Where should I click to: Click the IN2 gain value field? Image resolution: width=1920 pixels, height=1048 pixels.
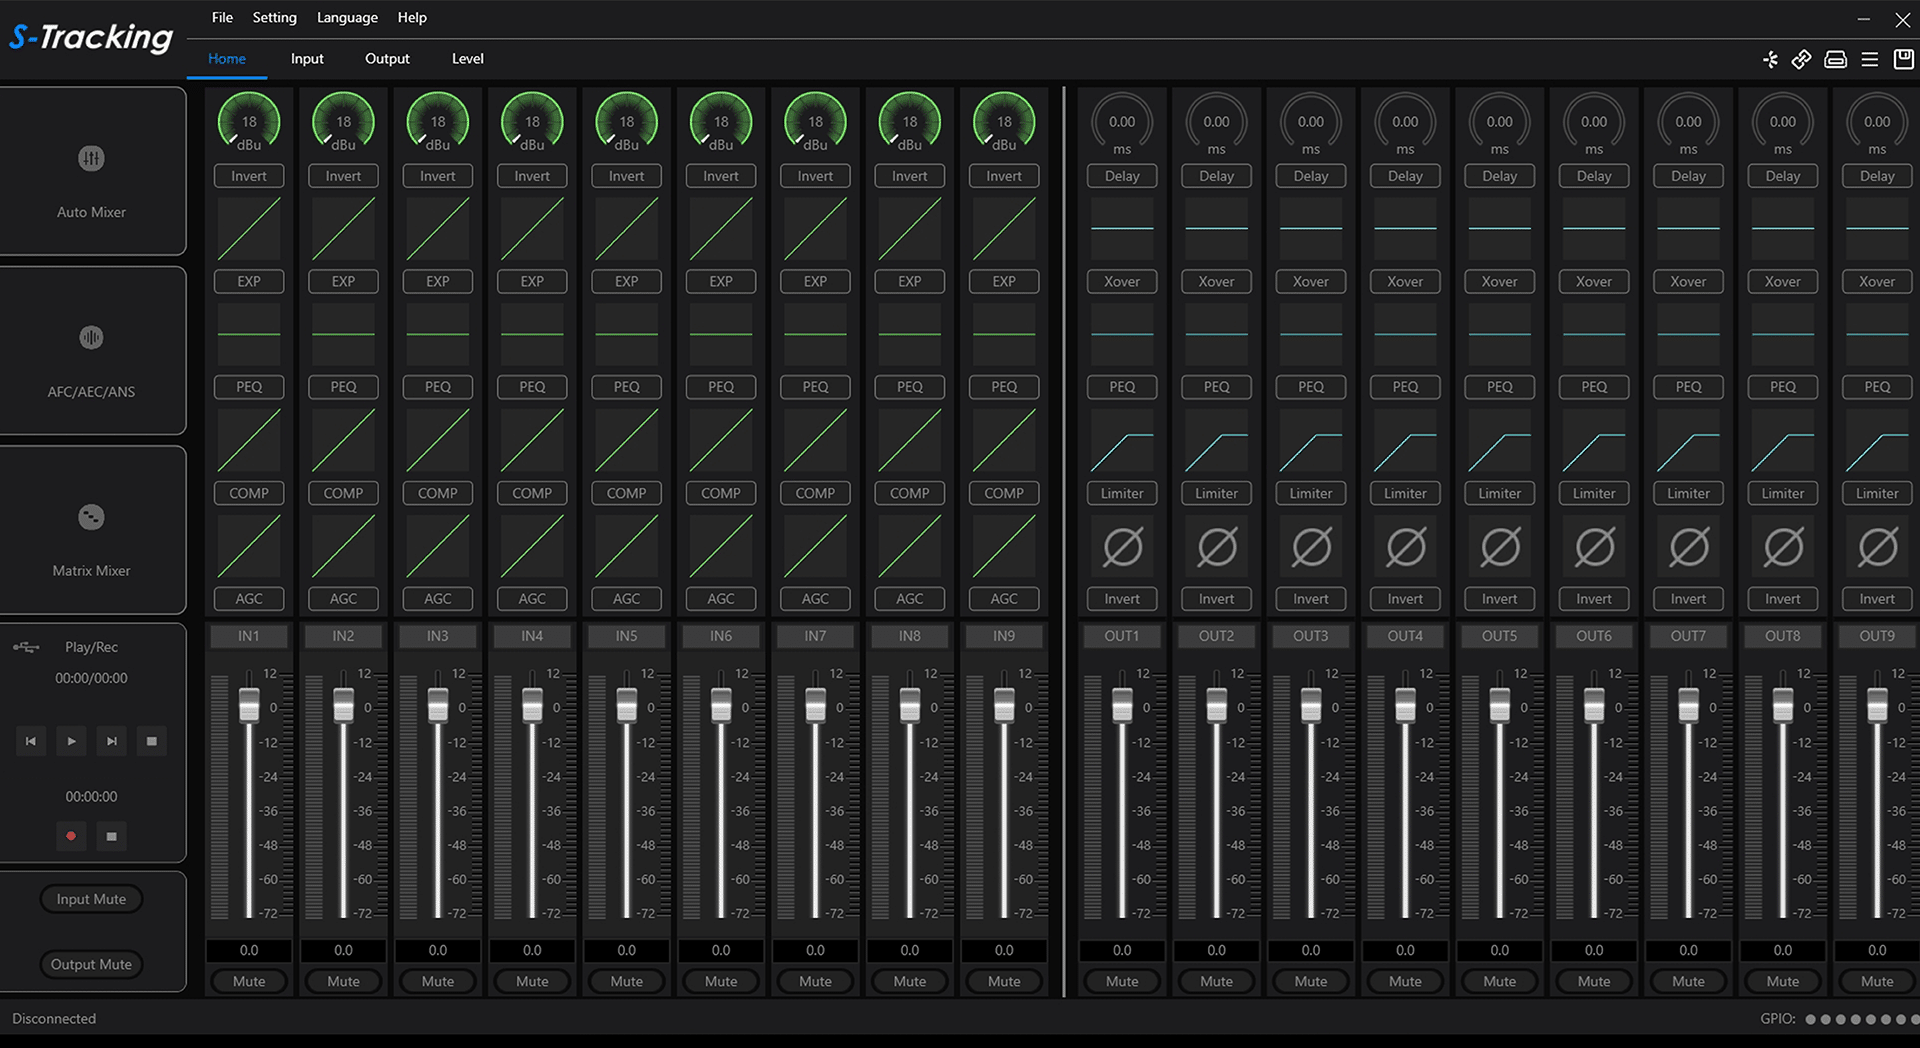[x=343, y=950]
